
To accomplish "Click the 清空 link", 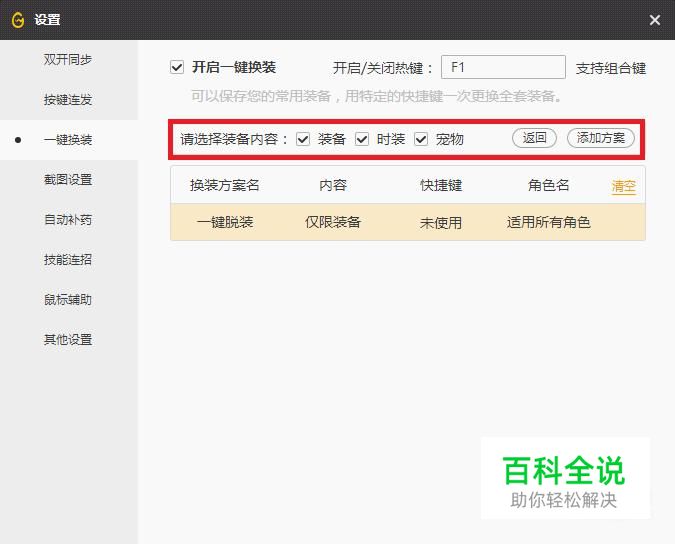I will (623, 186).
